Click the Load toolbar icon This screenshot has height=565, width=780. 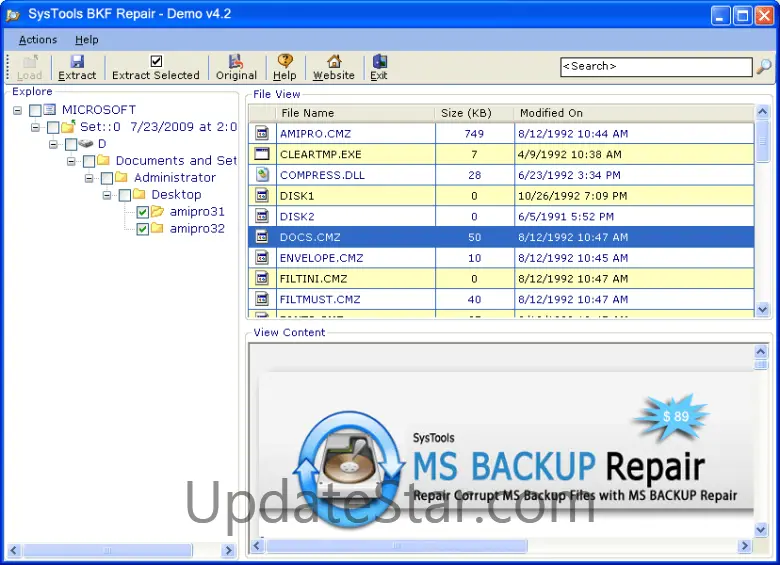[30, 61]
